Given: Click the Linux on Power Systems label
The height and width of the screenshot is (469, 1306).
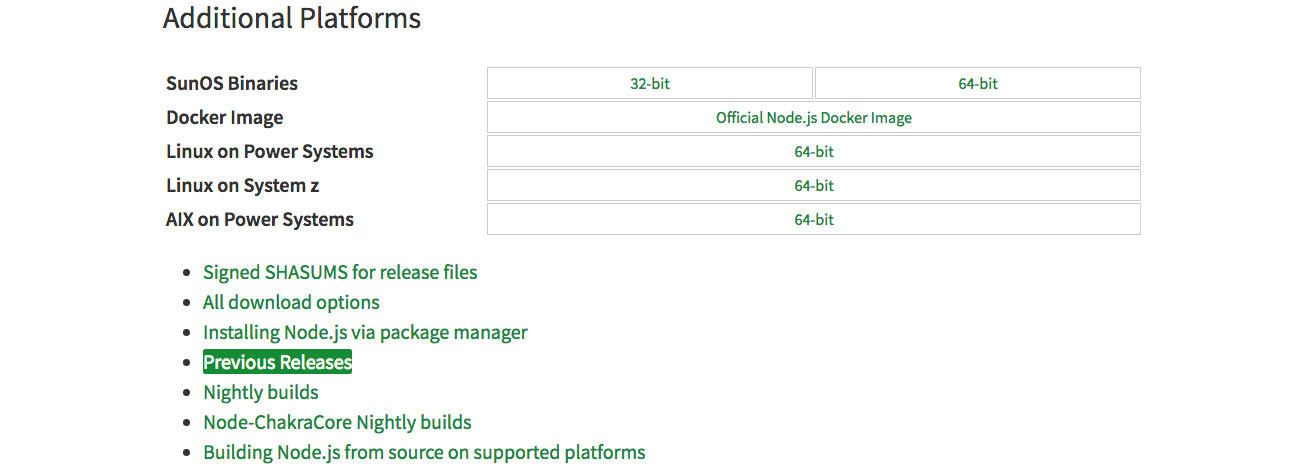Looking at the screenshot, I should (270, 152).
